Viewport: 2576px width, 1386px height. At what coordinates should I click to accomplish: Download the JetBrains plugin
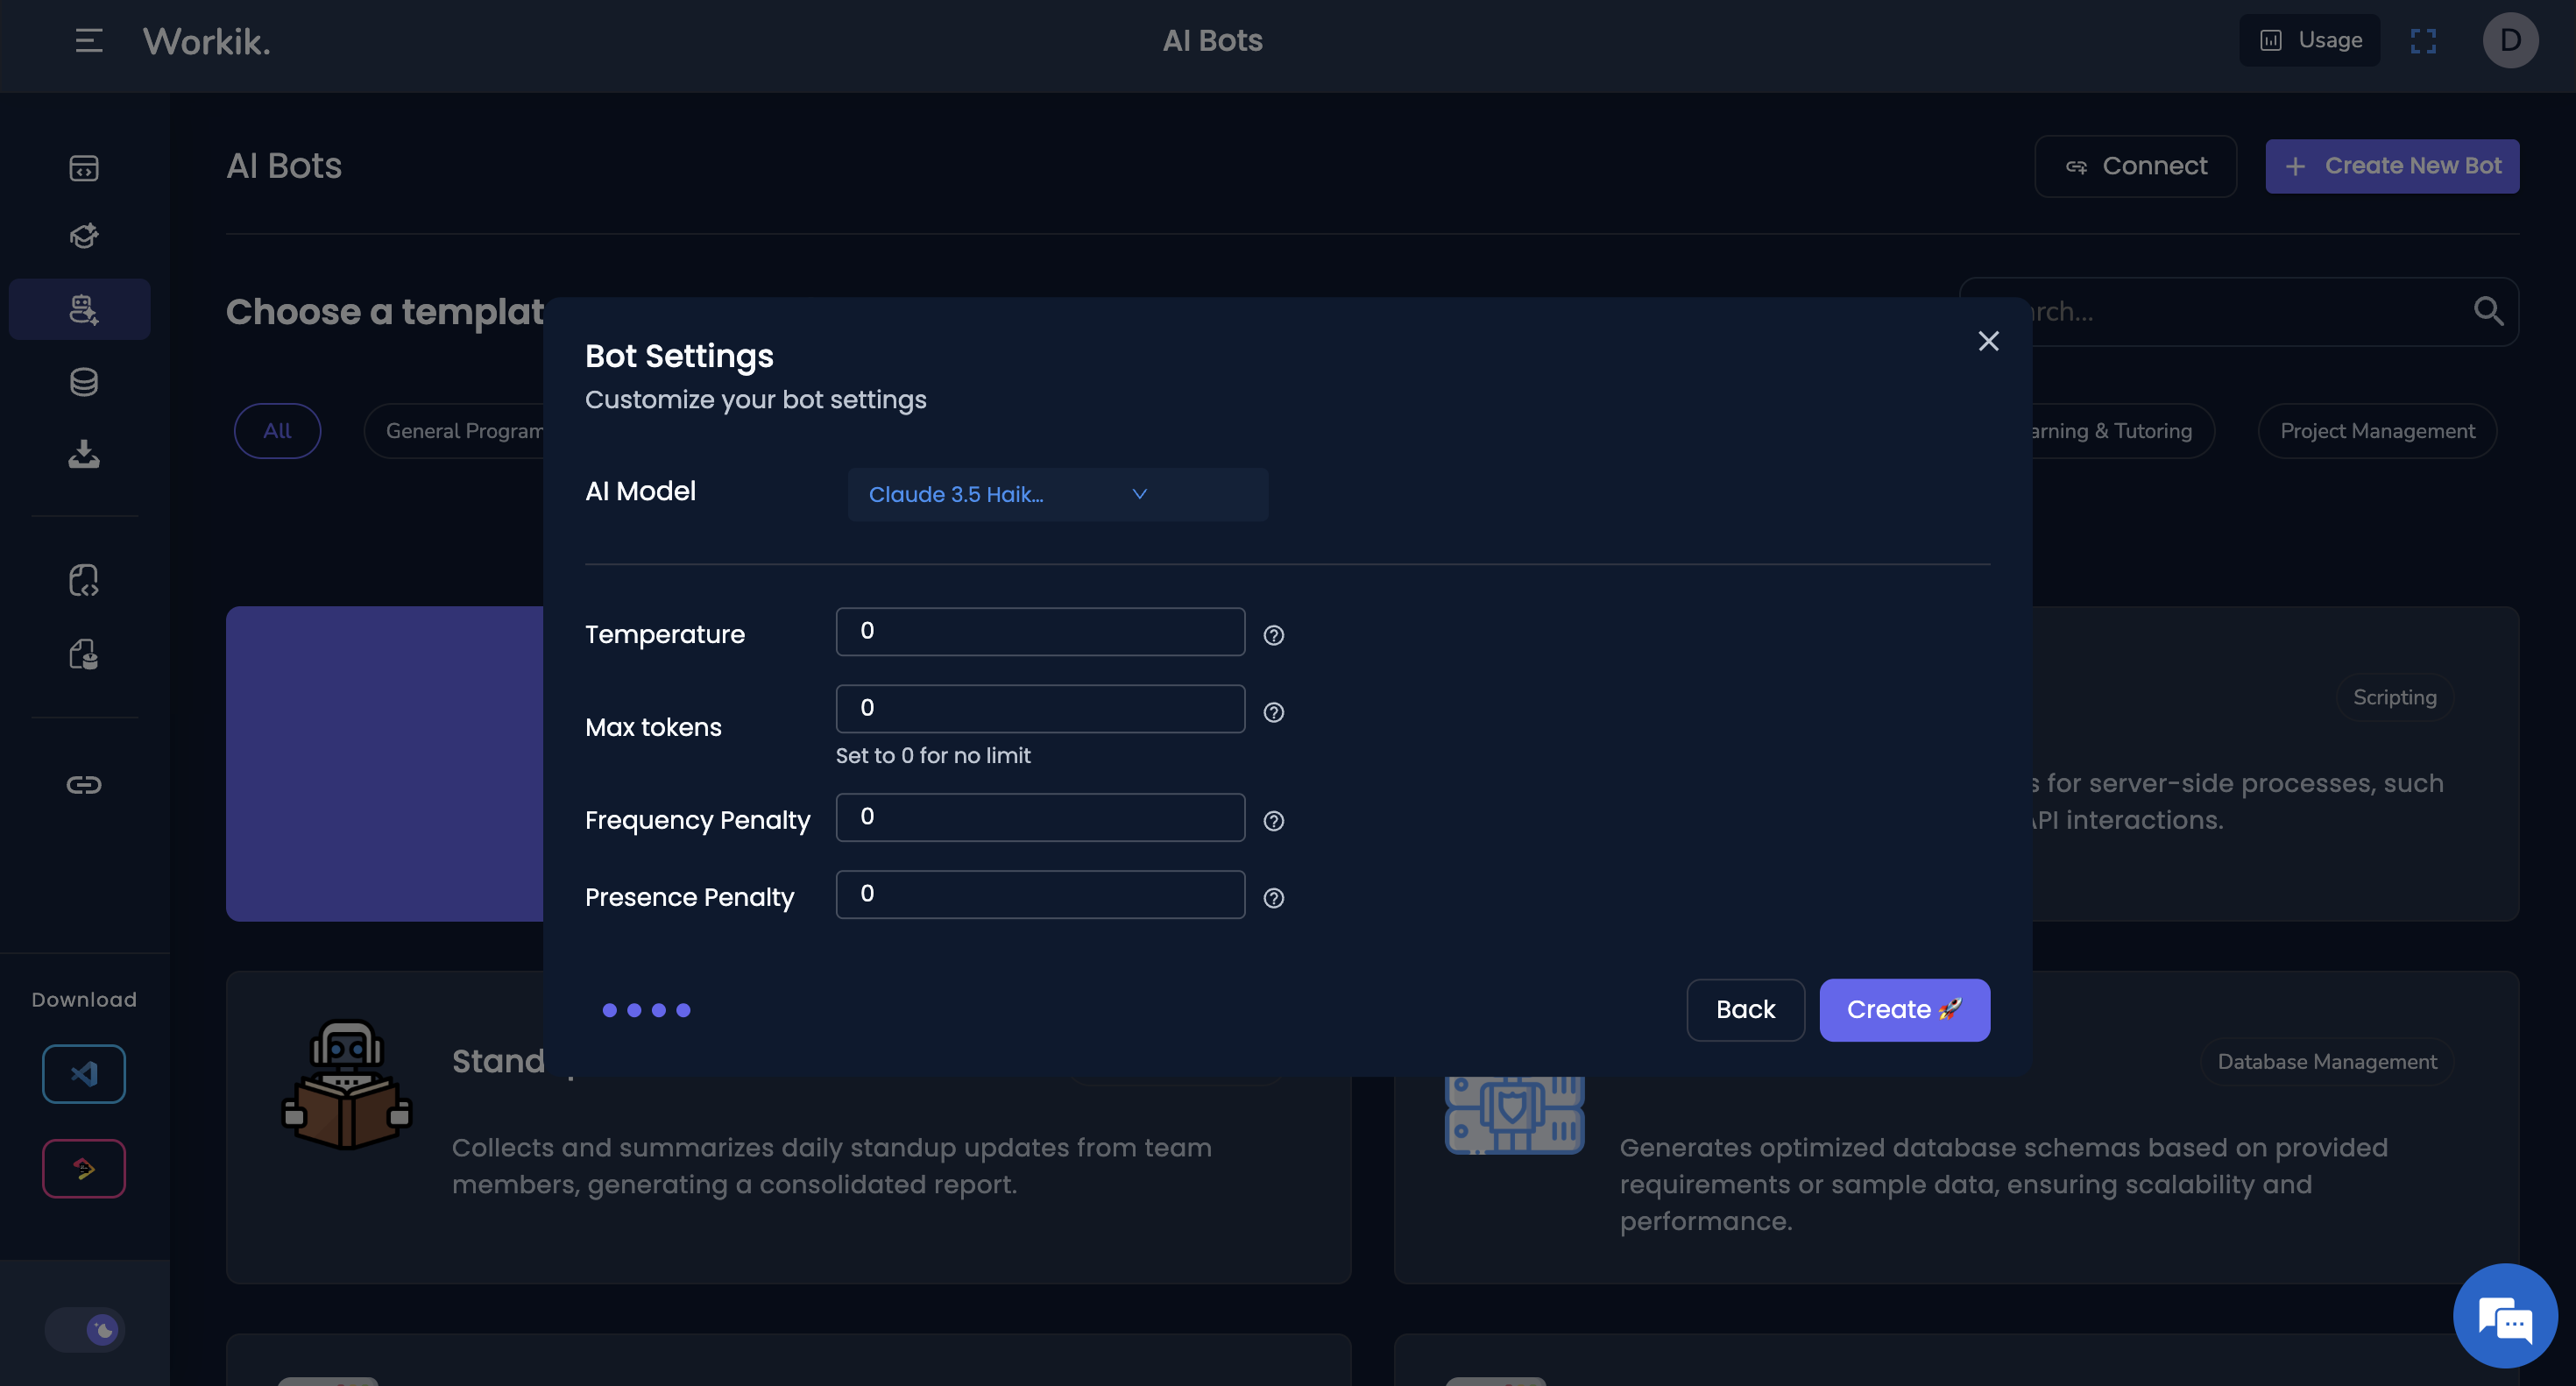point(84,1168)
